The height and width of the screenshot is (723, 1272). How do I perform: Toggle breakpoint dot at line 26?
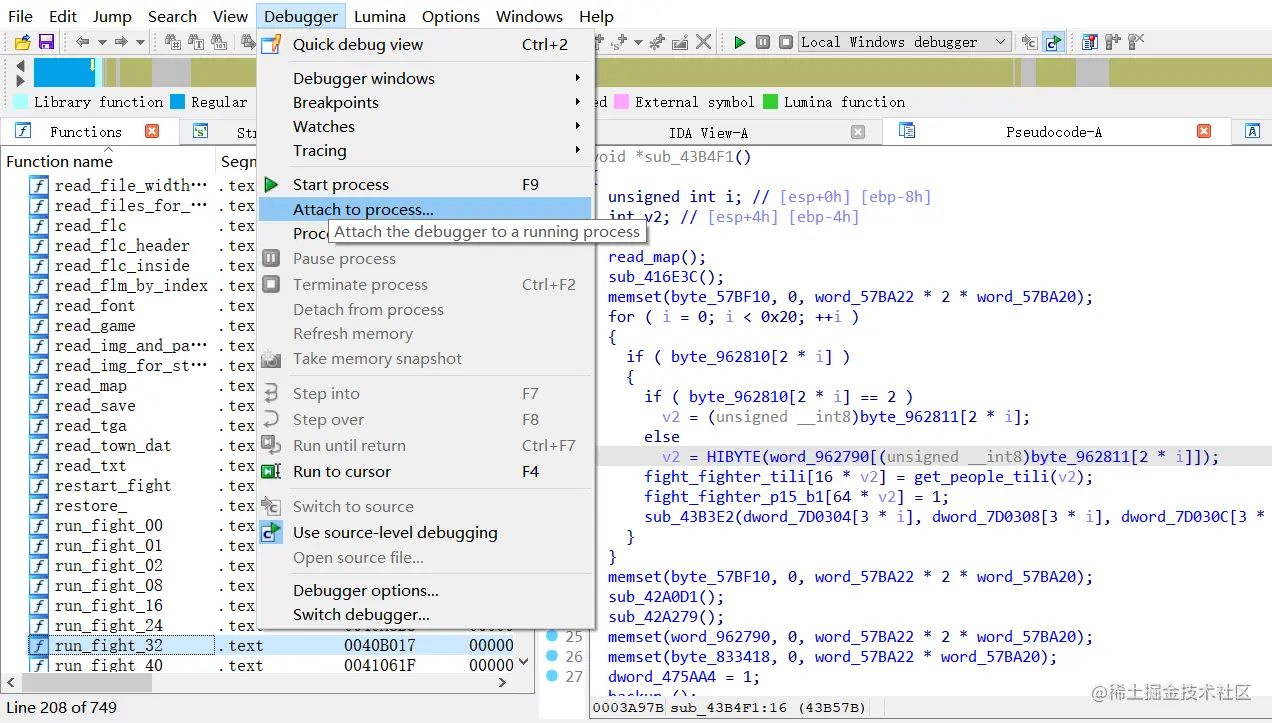[x=552, y=656]
